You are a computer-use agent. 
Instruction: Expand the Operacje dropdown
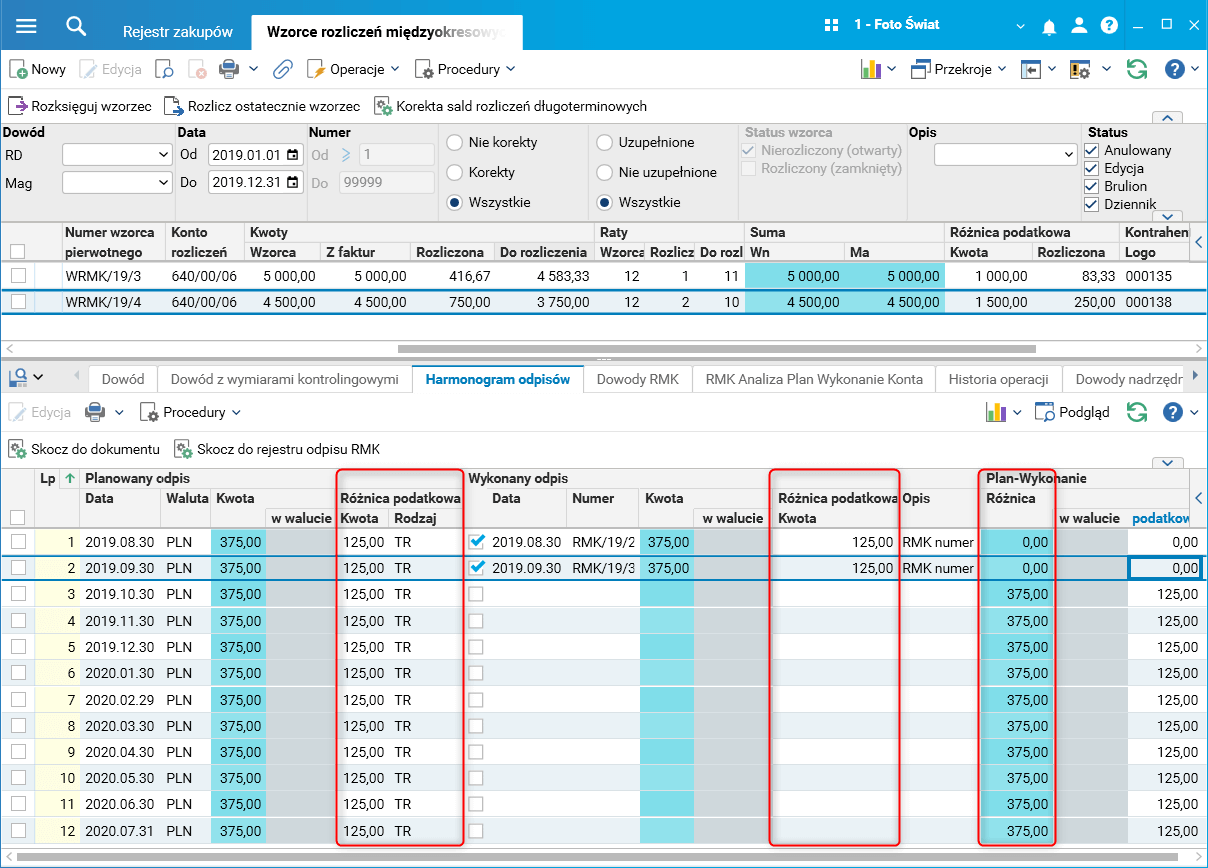tap(353, 69)
